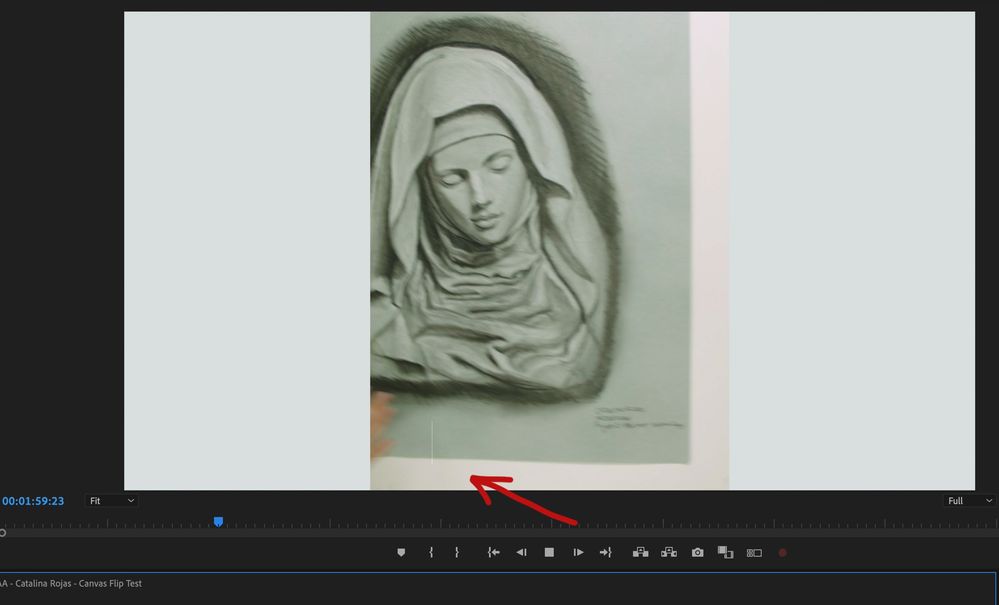This screenshot has height=605, width=999.
Task: Toggle the Multi-Camera view icon
Action: tap(754, 551)
